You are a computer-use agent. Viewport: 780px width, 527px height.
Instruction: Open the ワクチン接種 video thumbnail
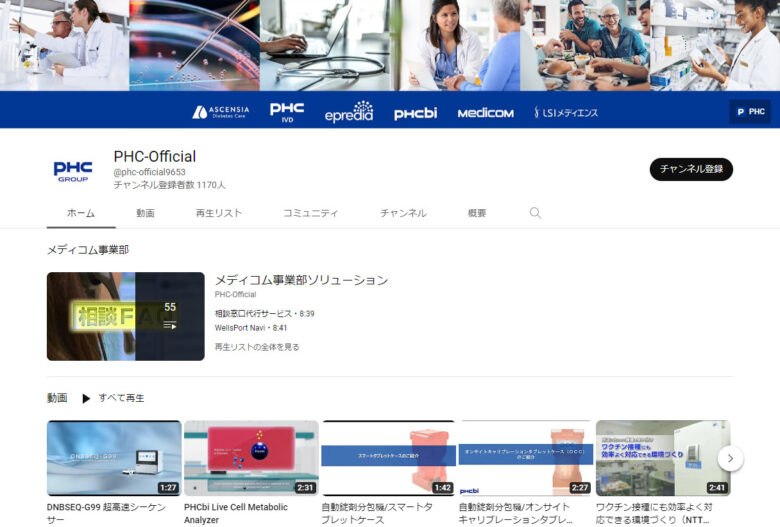[x=663, y=458]
